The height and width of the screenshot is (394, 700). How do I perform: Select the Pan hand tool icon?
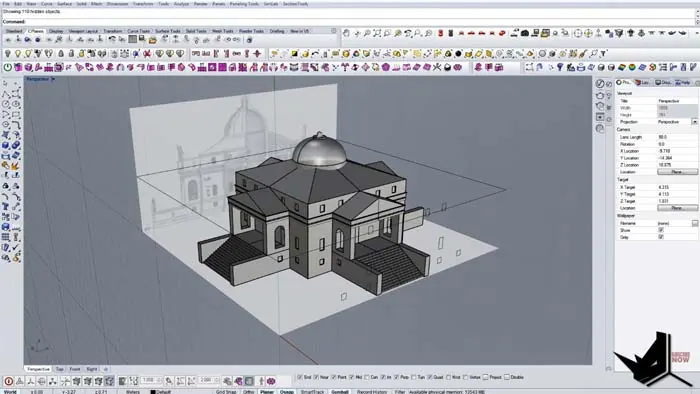click(346, 33)
